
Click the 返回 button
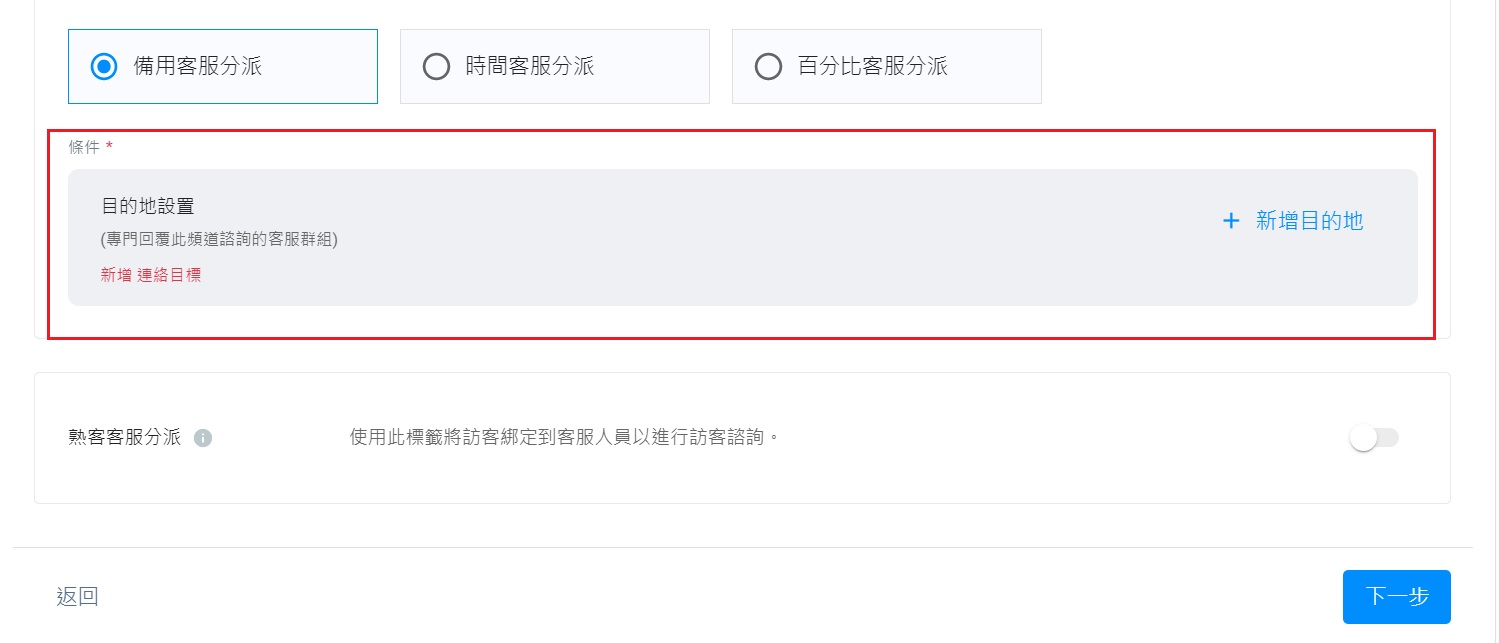point(77,597)
